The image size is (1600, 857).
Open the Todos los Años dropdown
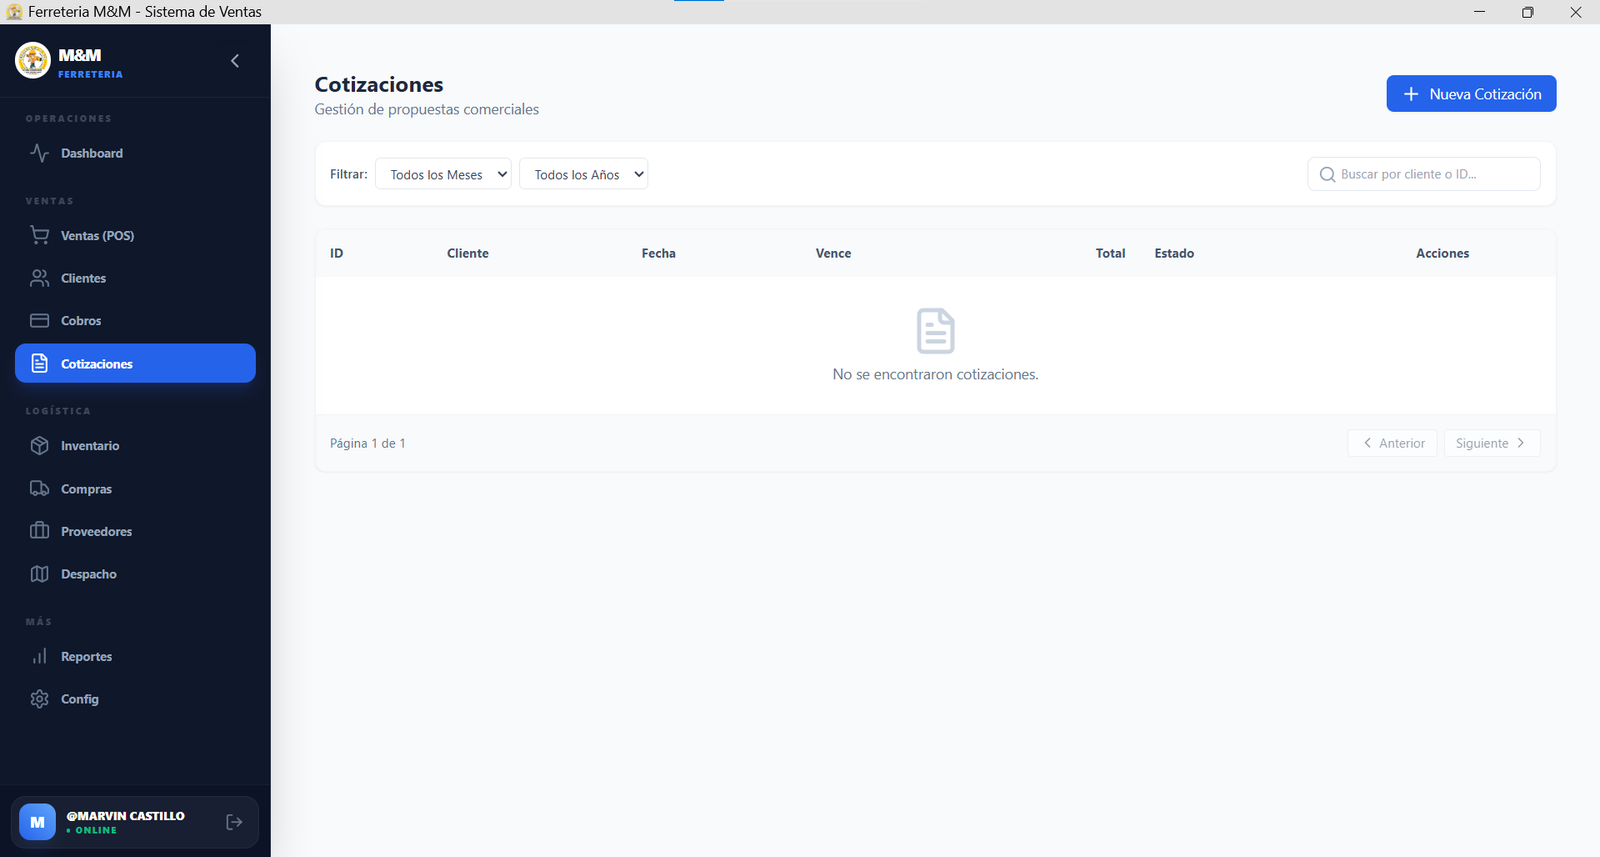(x=583, y=174)
